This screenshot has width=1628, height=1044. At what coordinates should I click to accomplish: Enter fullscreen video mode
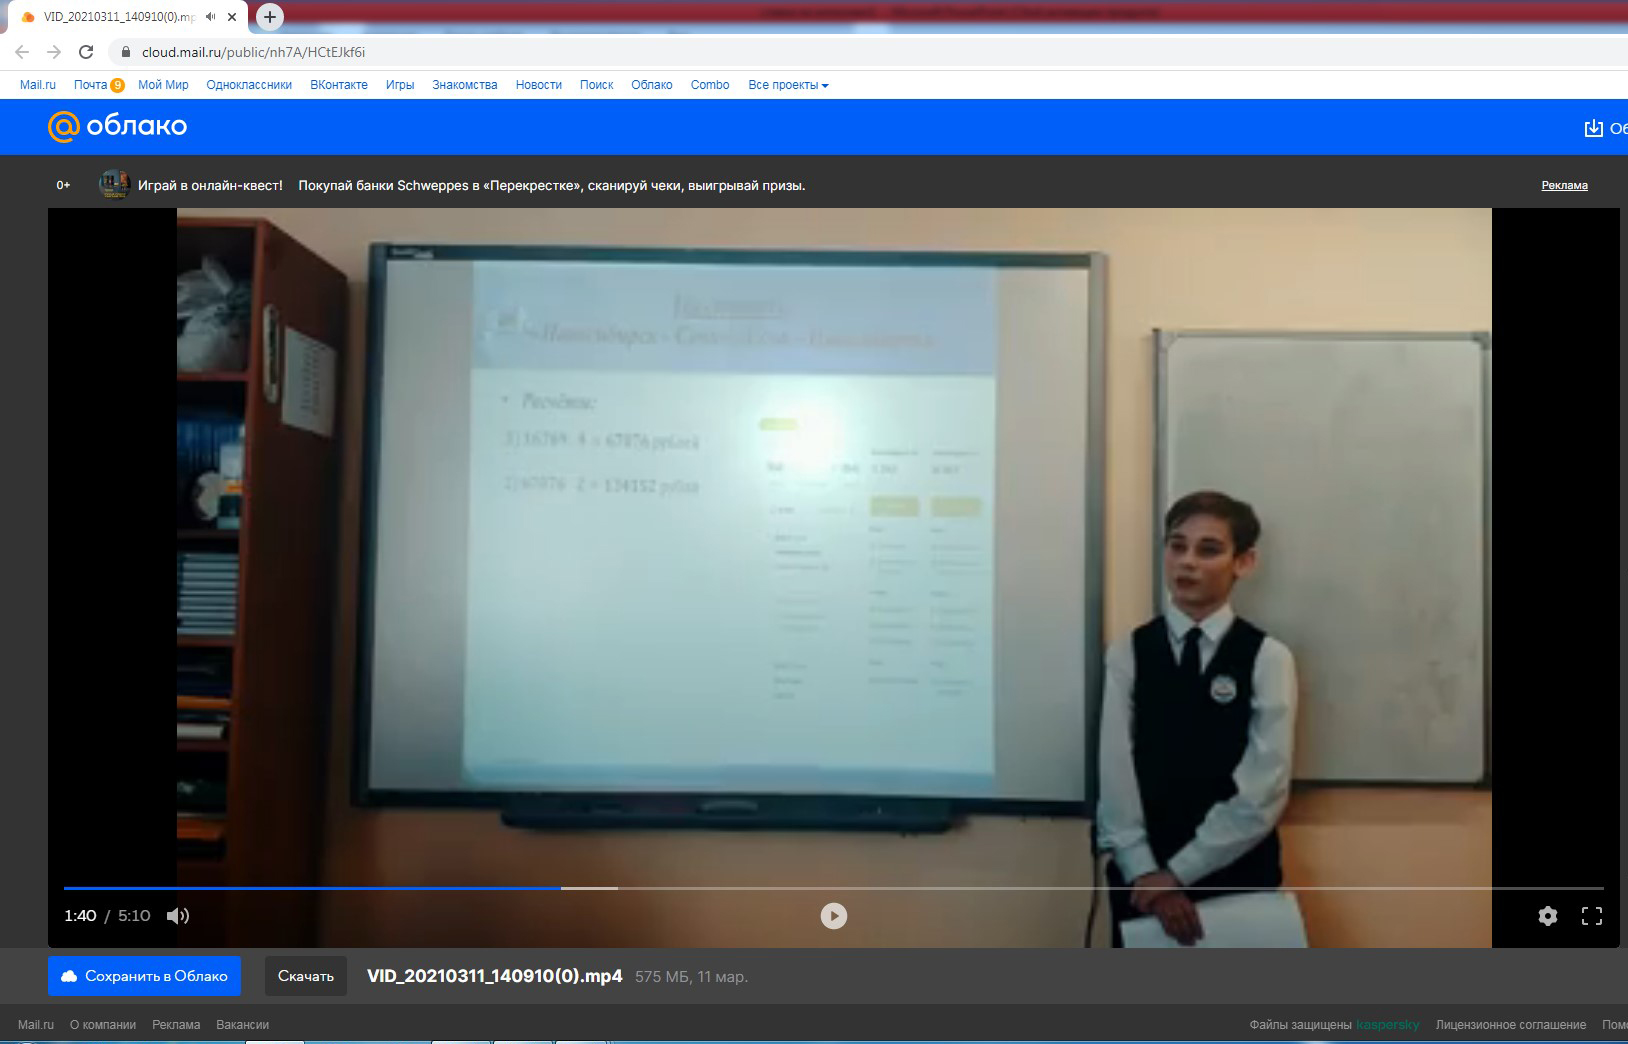point(1591,916)
